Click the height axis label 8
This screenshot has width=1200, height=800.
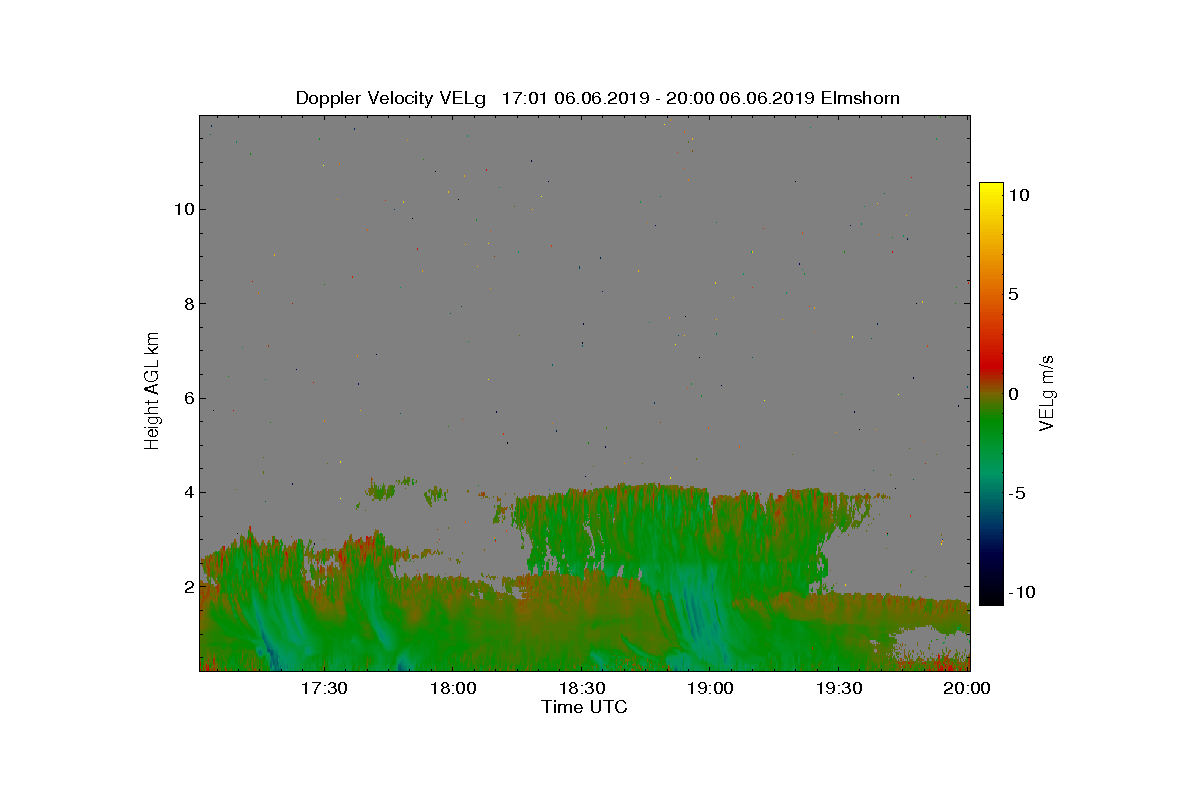(188, 303)
